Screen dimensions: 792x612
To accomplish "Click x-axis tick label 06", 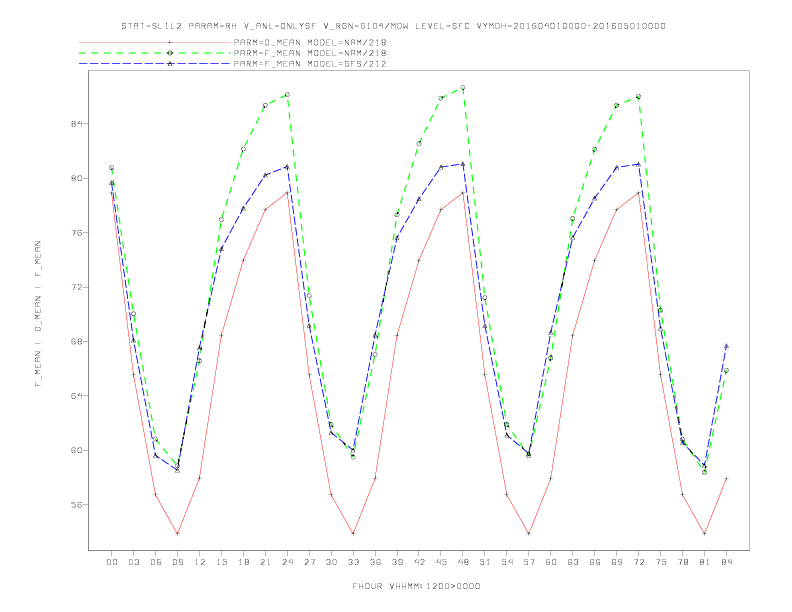I will [x=156, y=562].
